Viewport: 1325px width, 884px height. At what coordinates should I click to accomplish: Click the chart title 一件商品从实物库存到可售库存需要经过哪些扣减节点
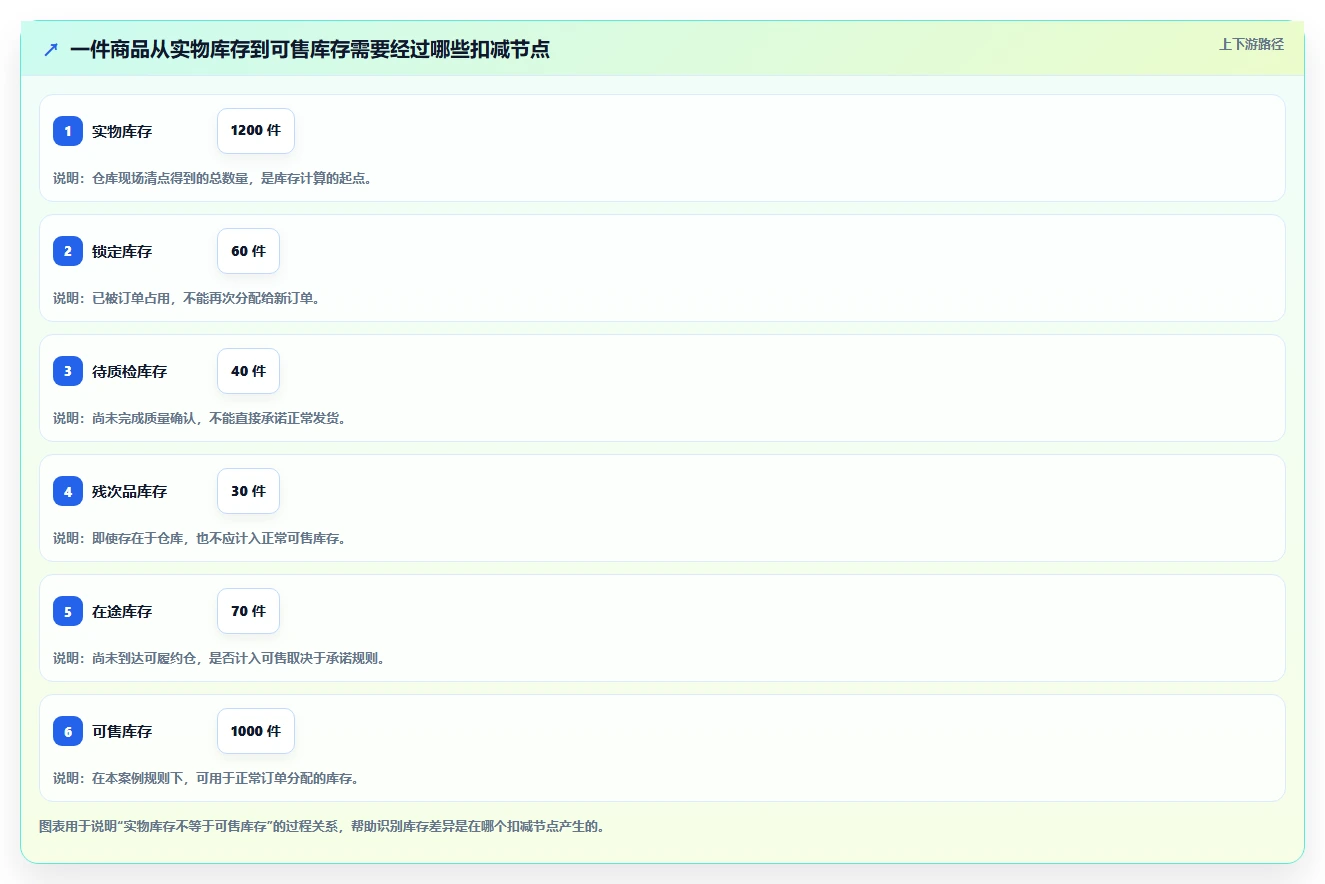[310, 49]
